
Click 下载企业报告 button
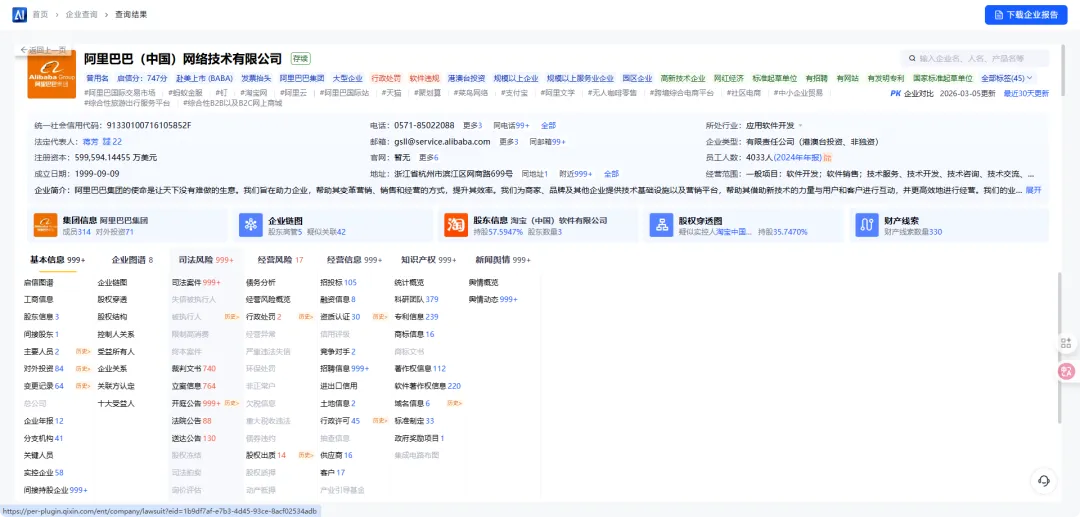pos(1026,14)
